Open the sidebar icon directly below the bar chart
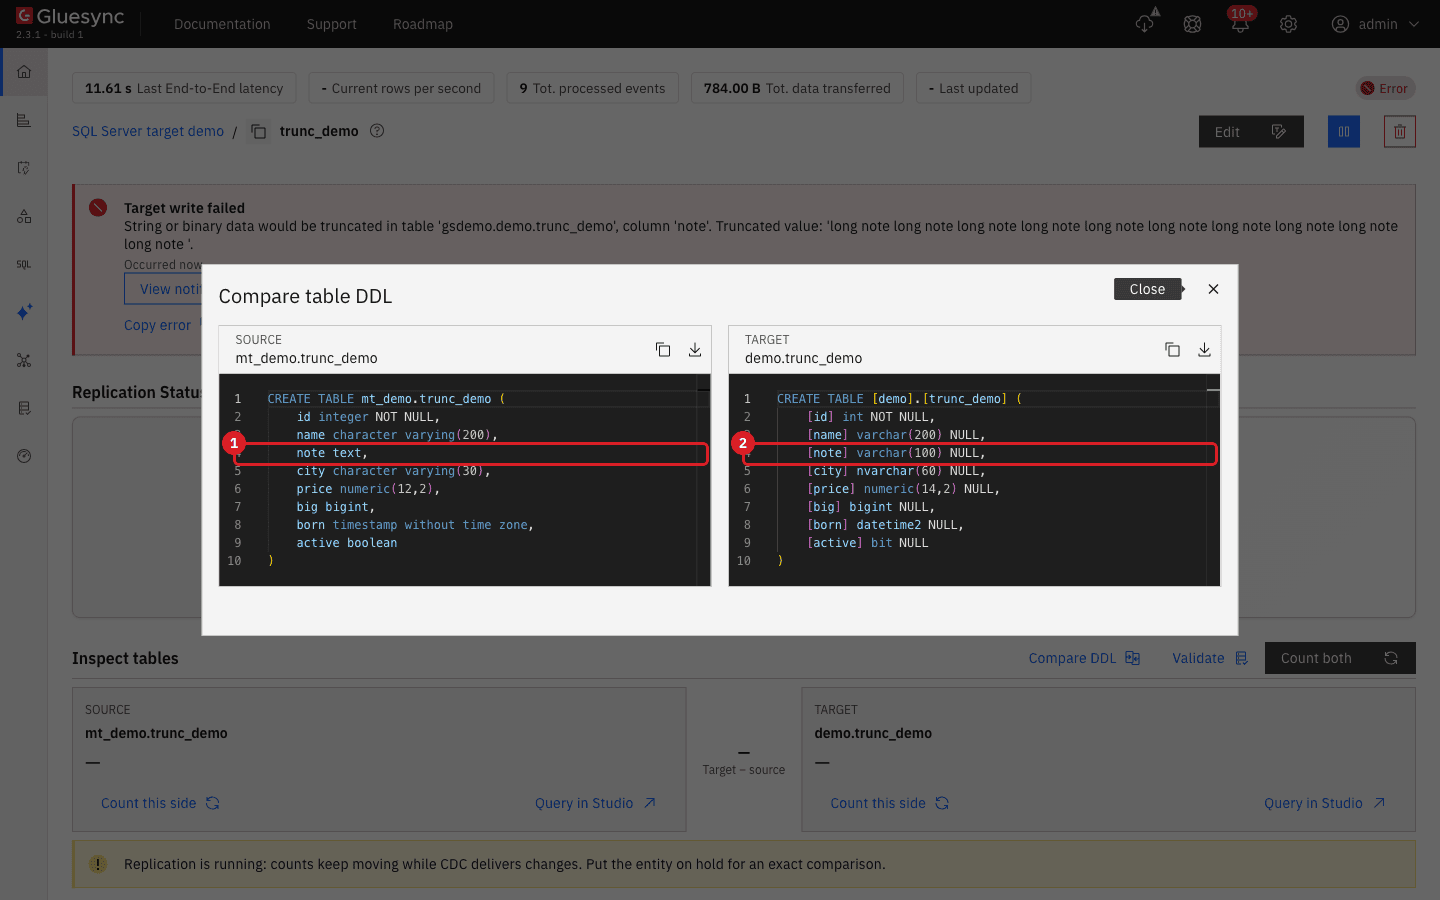 pyautogui.click(x=24, y=168)
